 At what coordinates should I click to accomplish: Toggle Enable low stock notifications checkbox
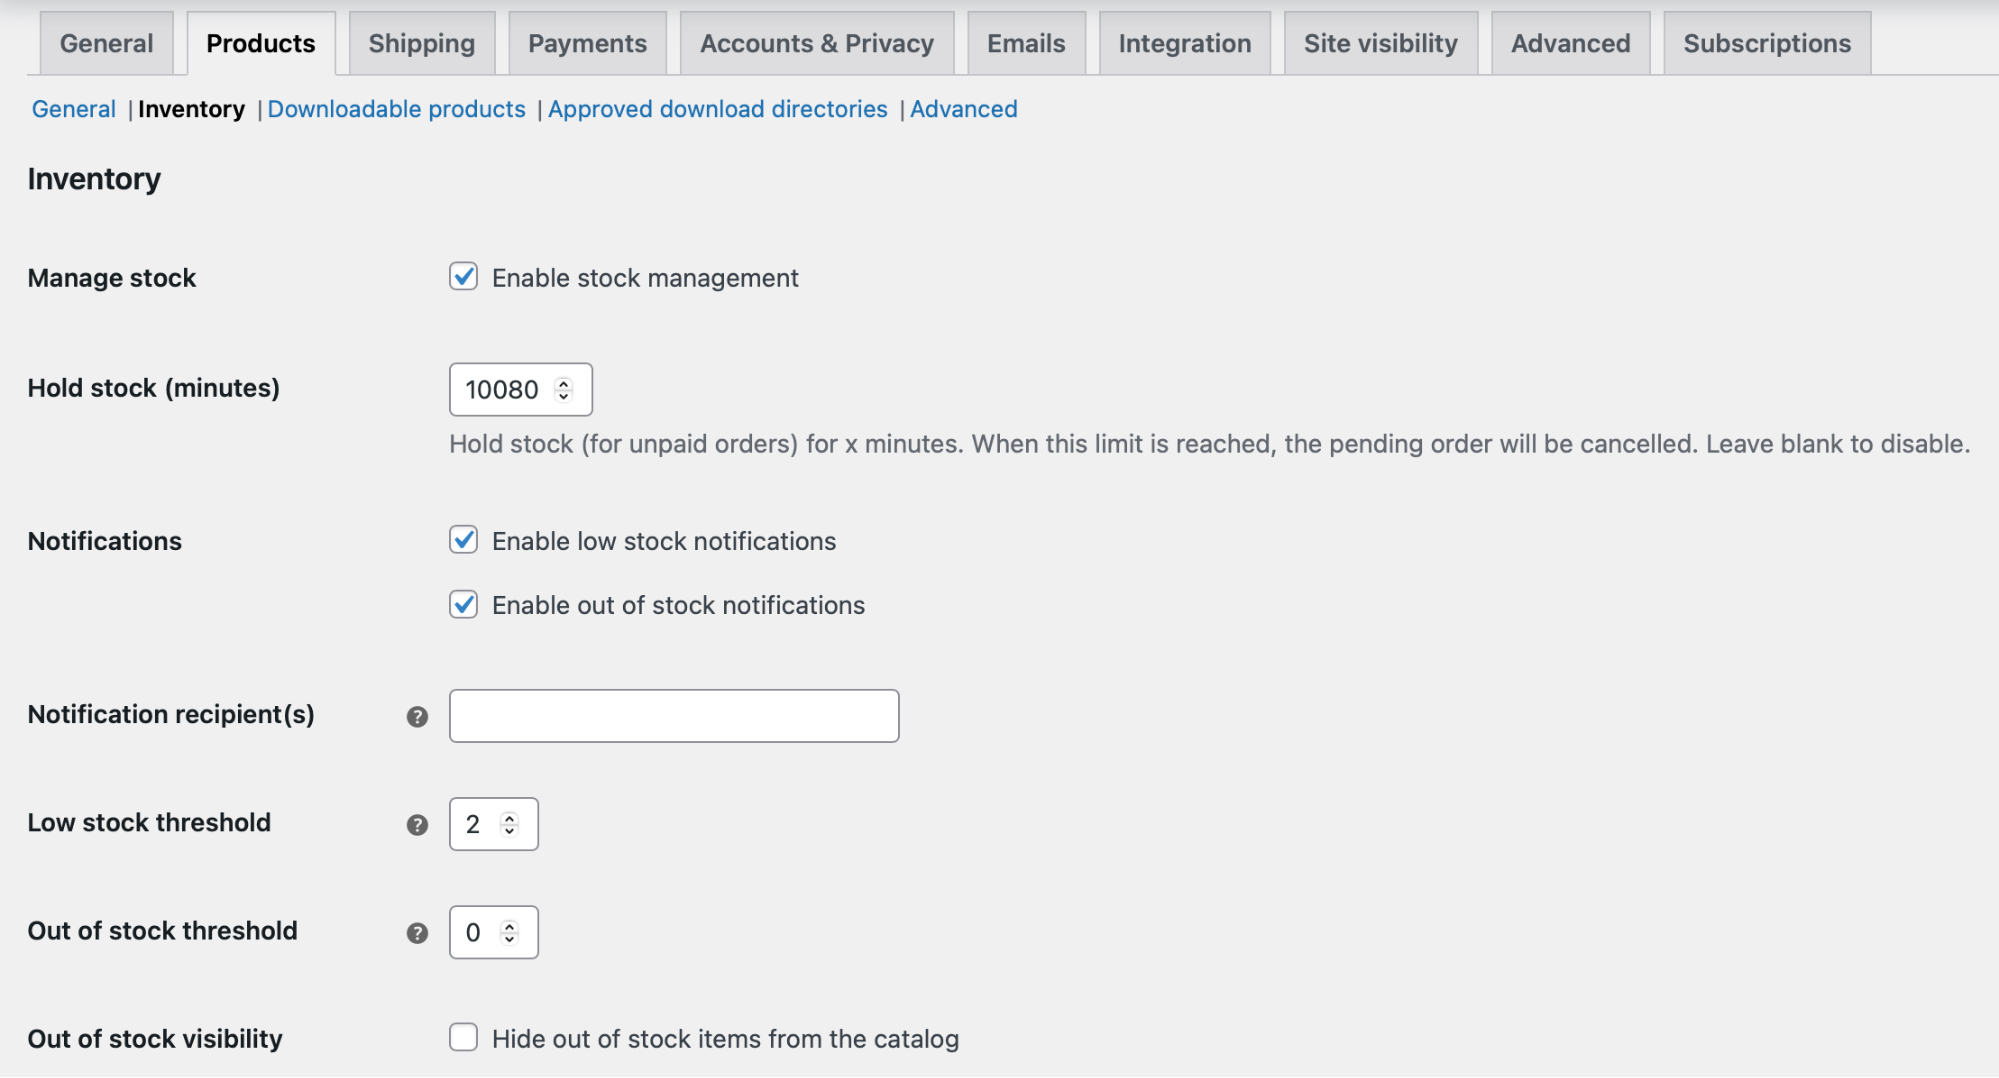point(463,540)
